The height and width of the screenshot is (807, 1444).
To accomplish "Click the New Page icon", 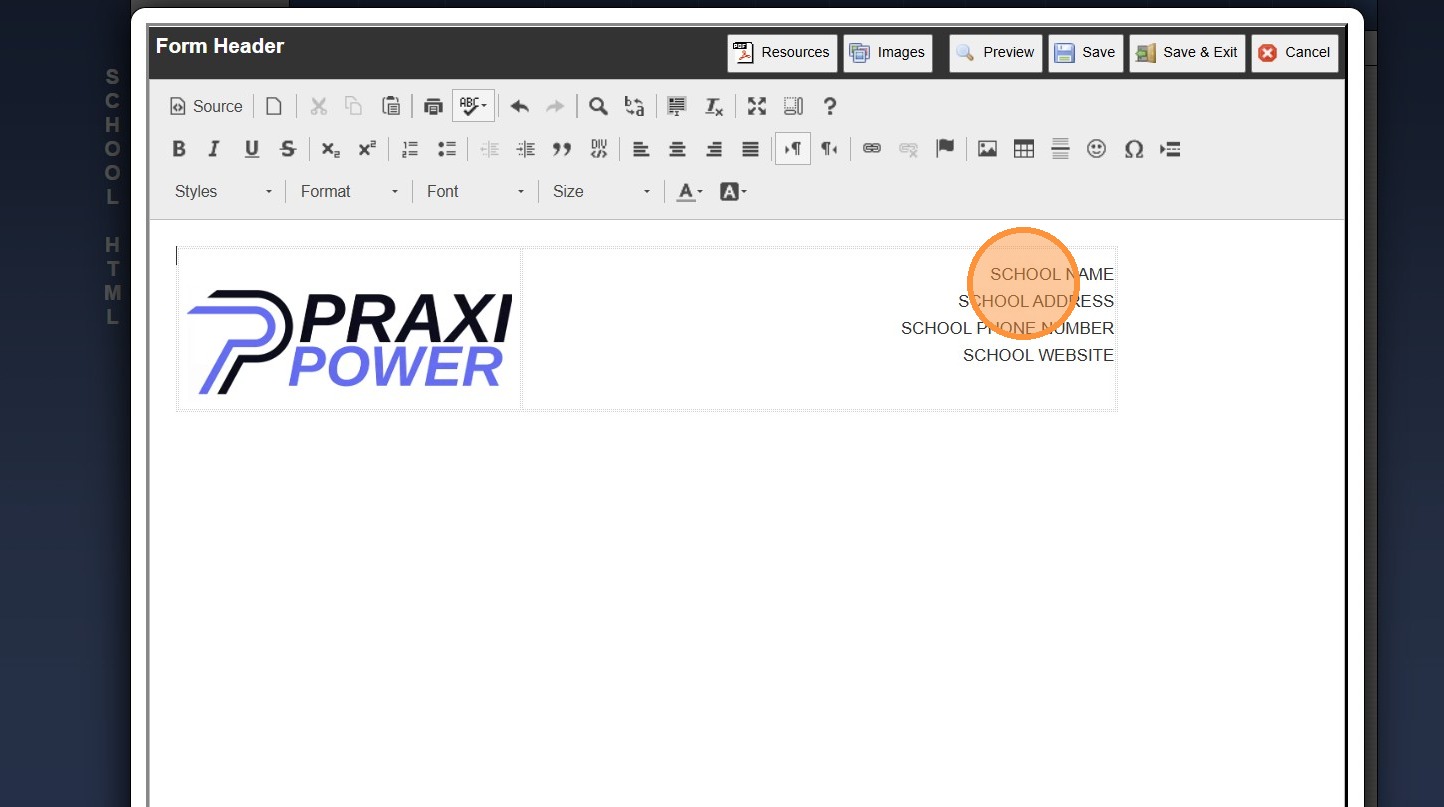I will coord(274,106).
